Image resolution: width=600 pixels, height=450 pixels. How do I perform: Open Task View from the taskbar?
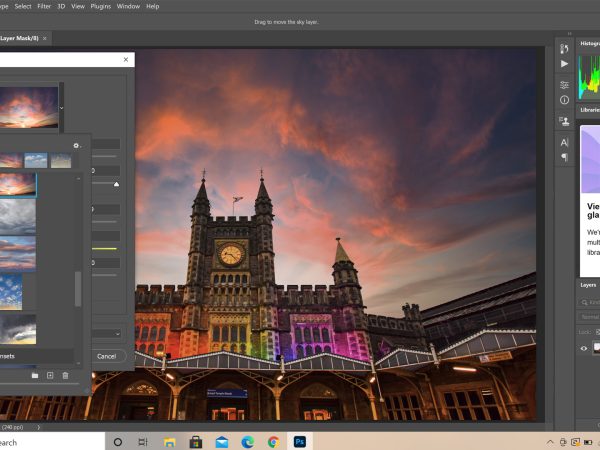pyautogui.click(x=143, y=442)
